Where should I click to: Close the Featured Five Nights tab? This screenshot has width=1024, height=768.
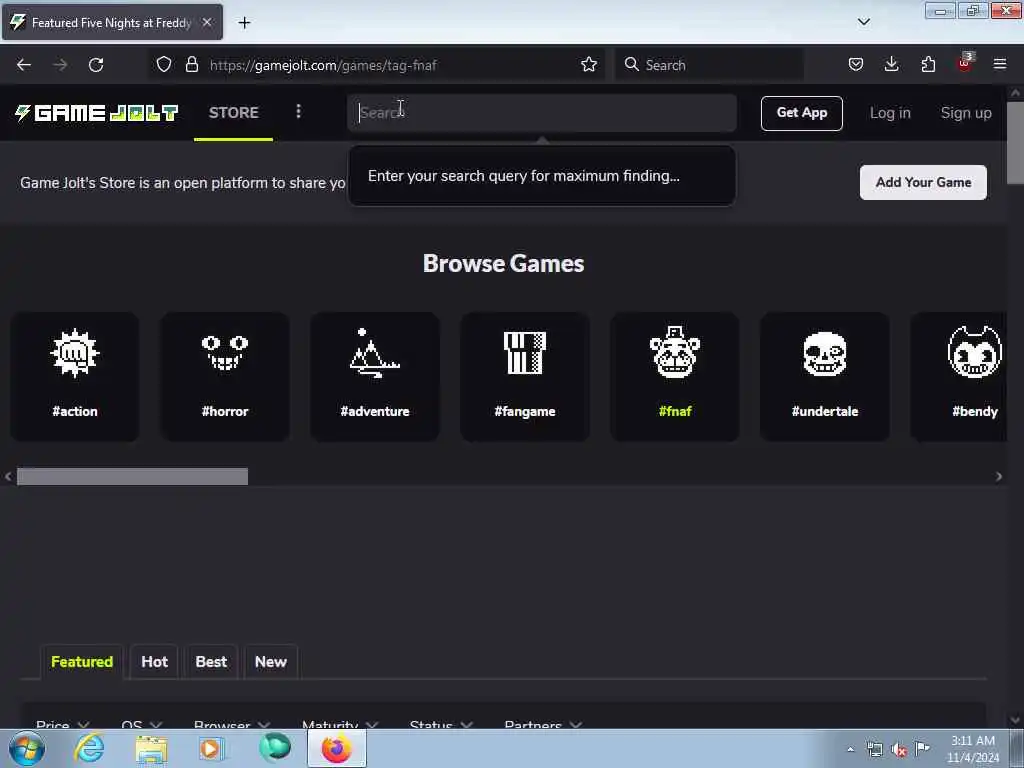(207, 23)
